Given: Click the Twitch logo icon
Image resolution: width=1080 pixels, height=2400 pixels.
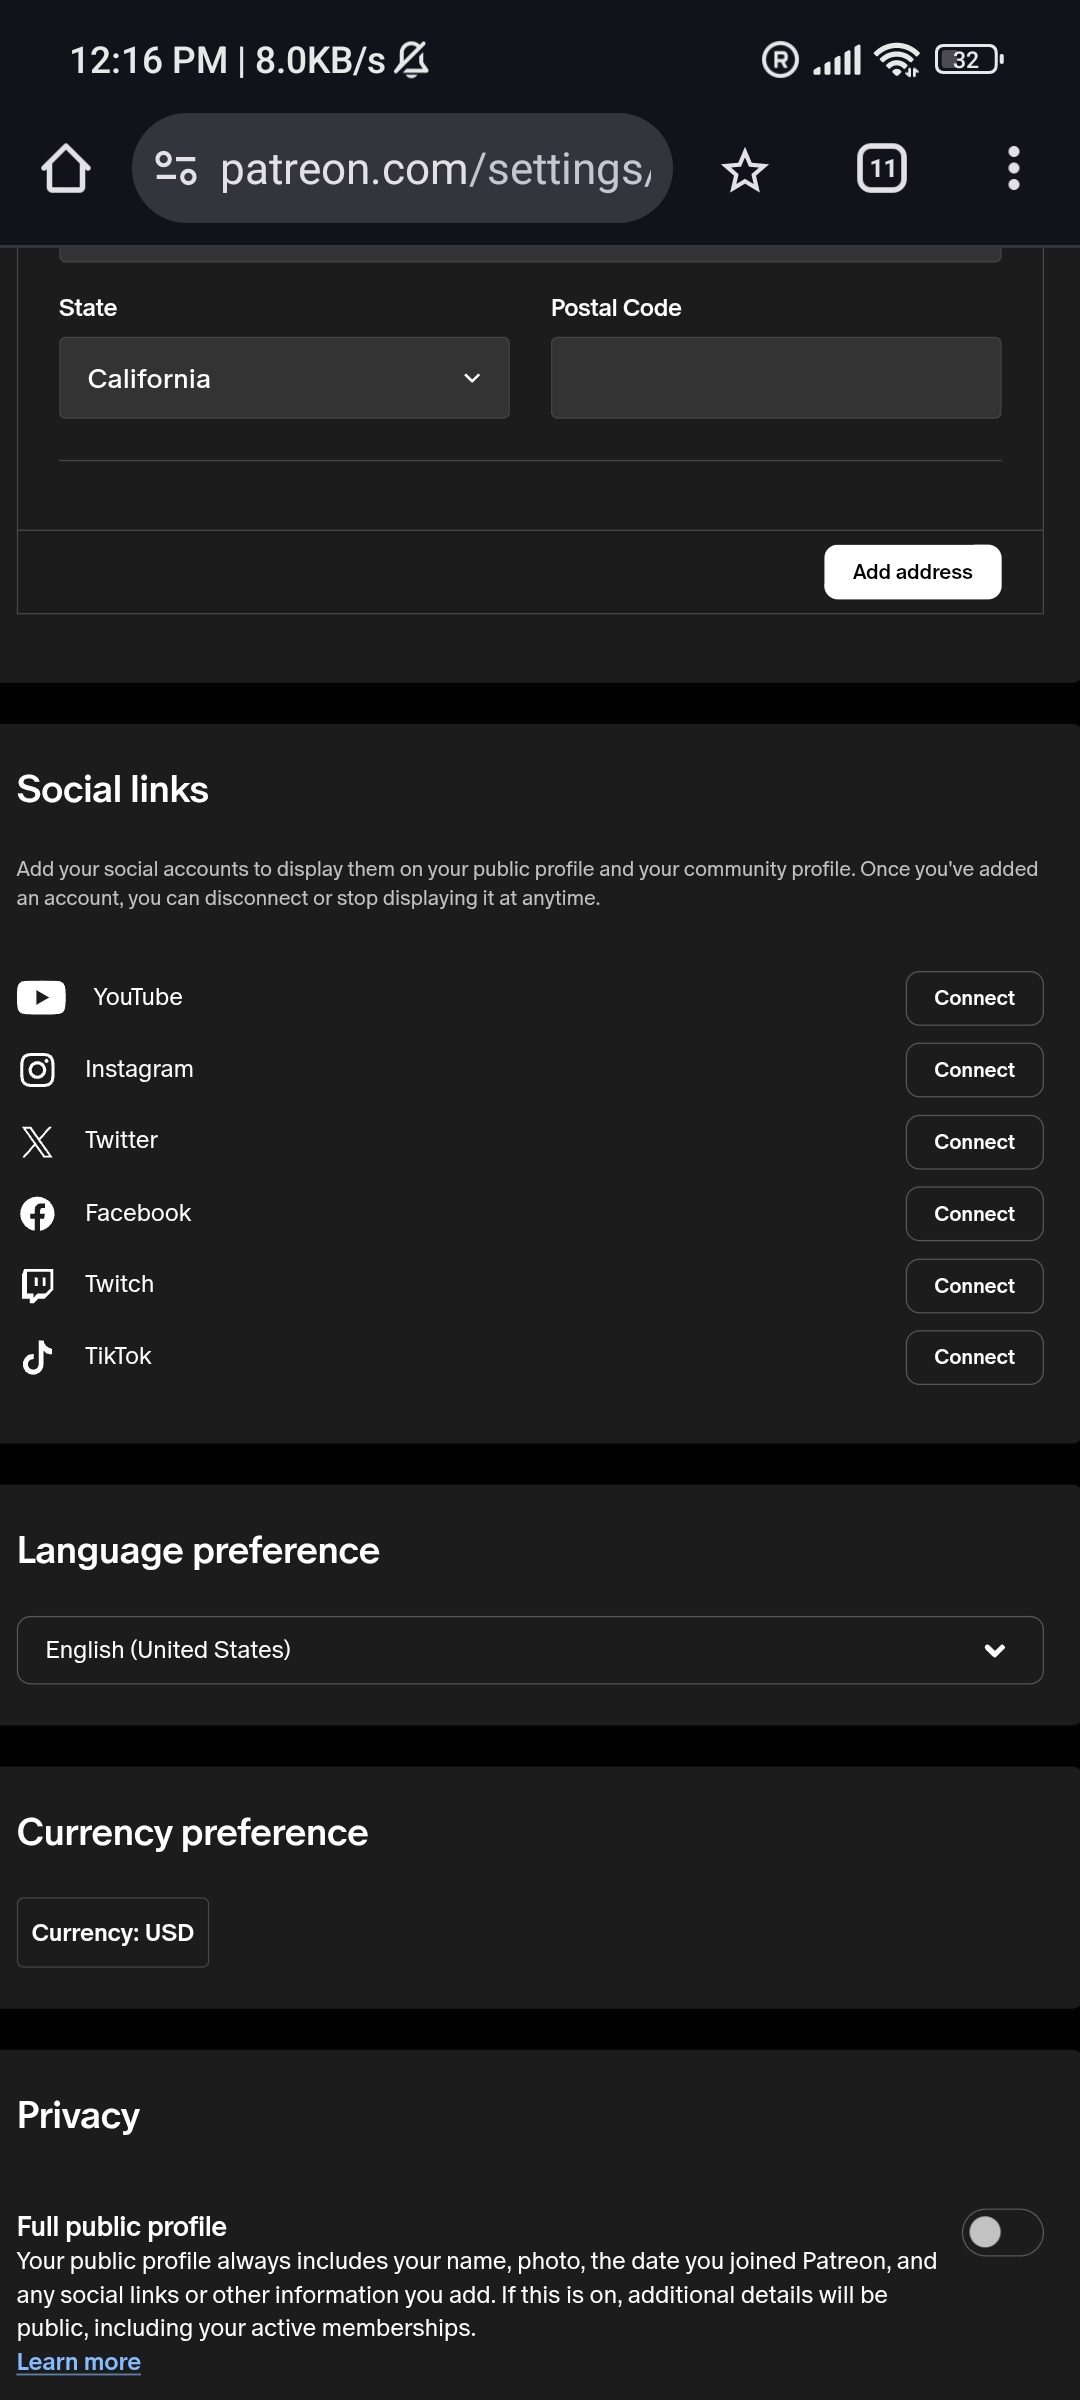Looking at the screenshot, I should point(38,1285).
